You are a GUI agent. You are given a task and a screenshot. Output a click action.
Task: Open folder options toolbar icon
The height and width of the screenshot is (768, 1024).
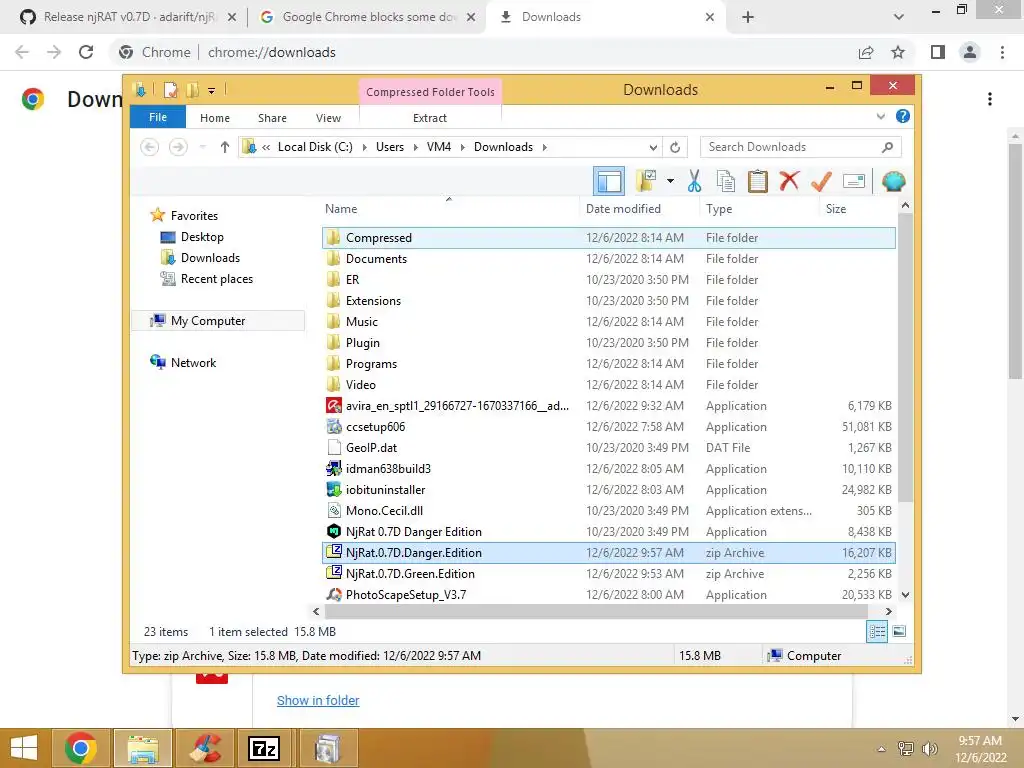point(647,181)
